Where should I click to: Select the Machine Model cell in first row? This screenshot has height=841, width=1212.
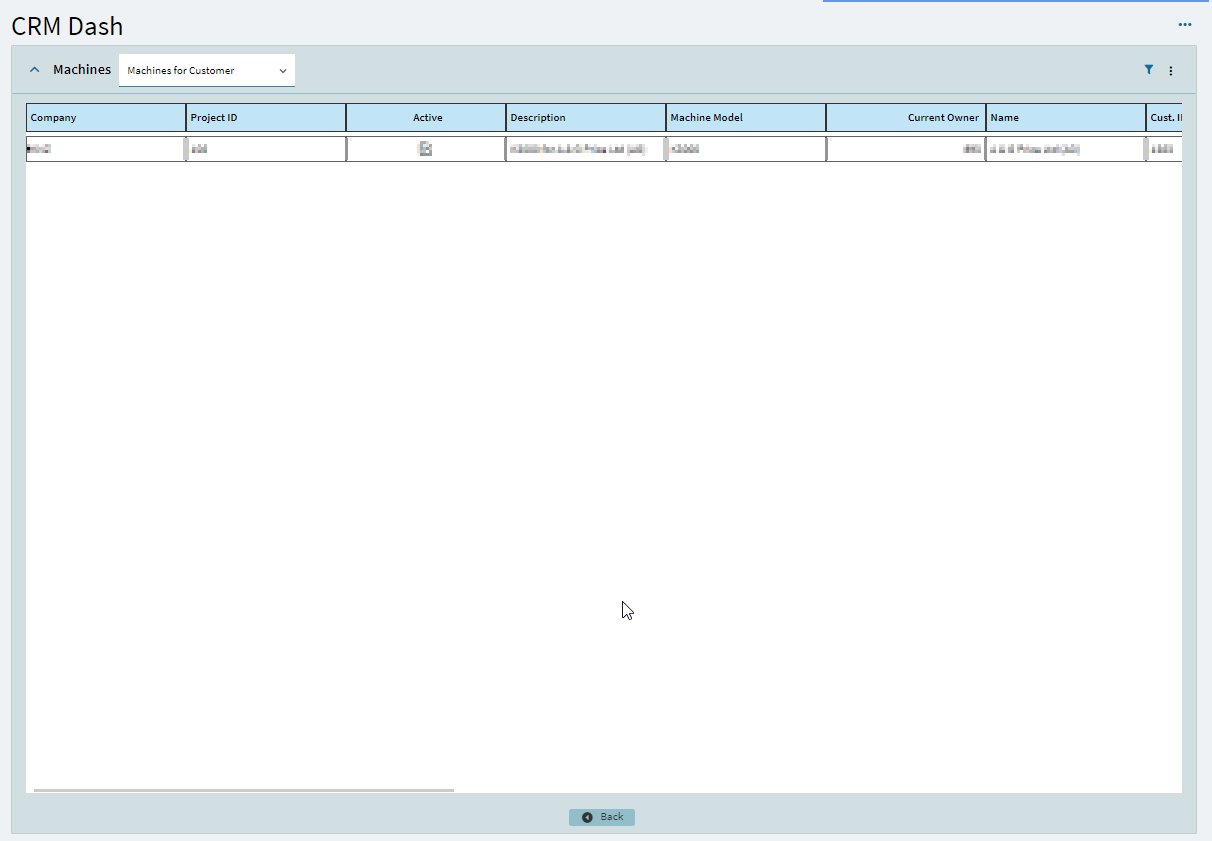coord(746,149)
